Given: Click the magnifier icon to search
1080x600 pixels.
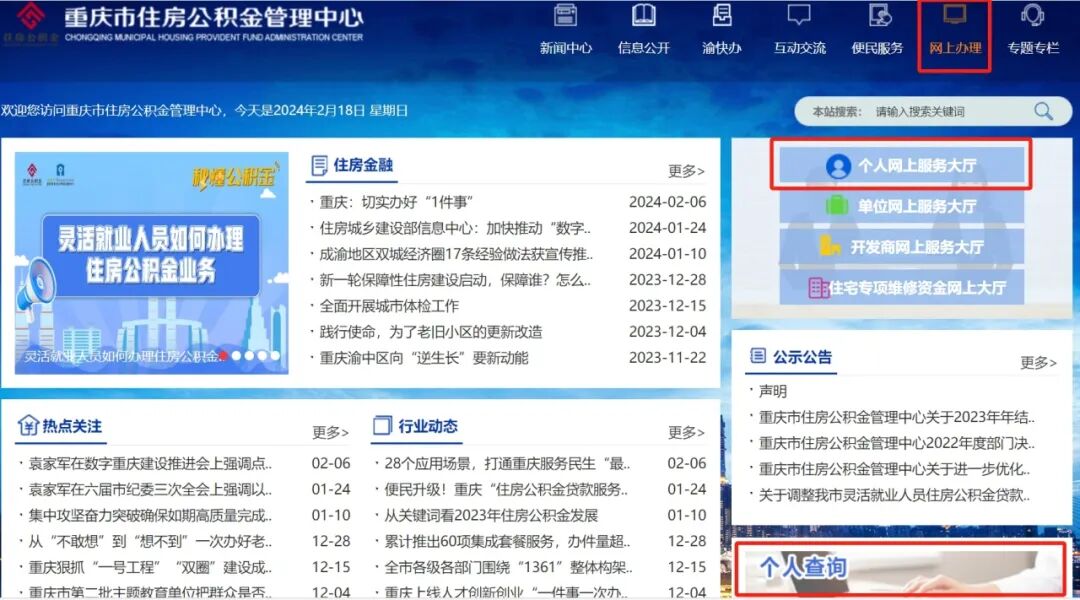Looking at the screenshot, I should coord(1042,111).
